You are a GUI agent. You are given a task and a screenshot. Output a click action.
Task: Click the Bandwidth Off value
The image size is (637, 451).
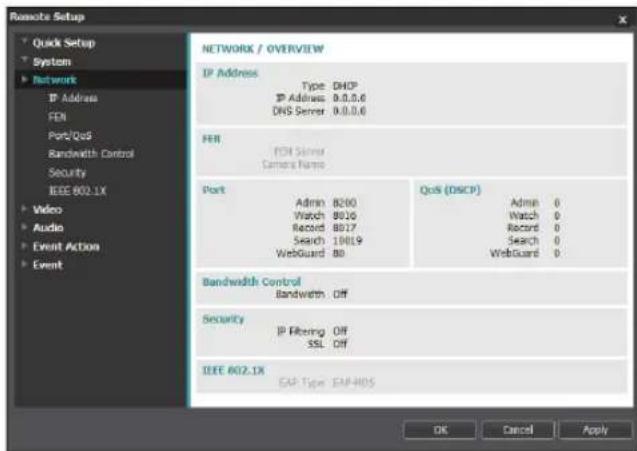point(340,294)
